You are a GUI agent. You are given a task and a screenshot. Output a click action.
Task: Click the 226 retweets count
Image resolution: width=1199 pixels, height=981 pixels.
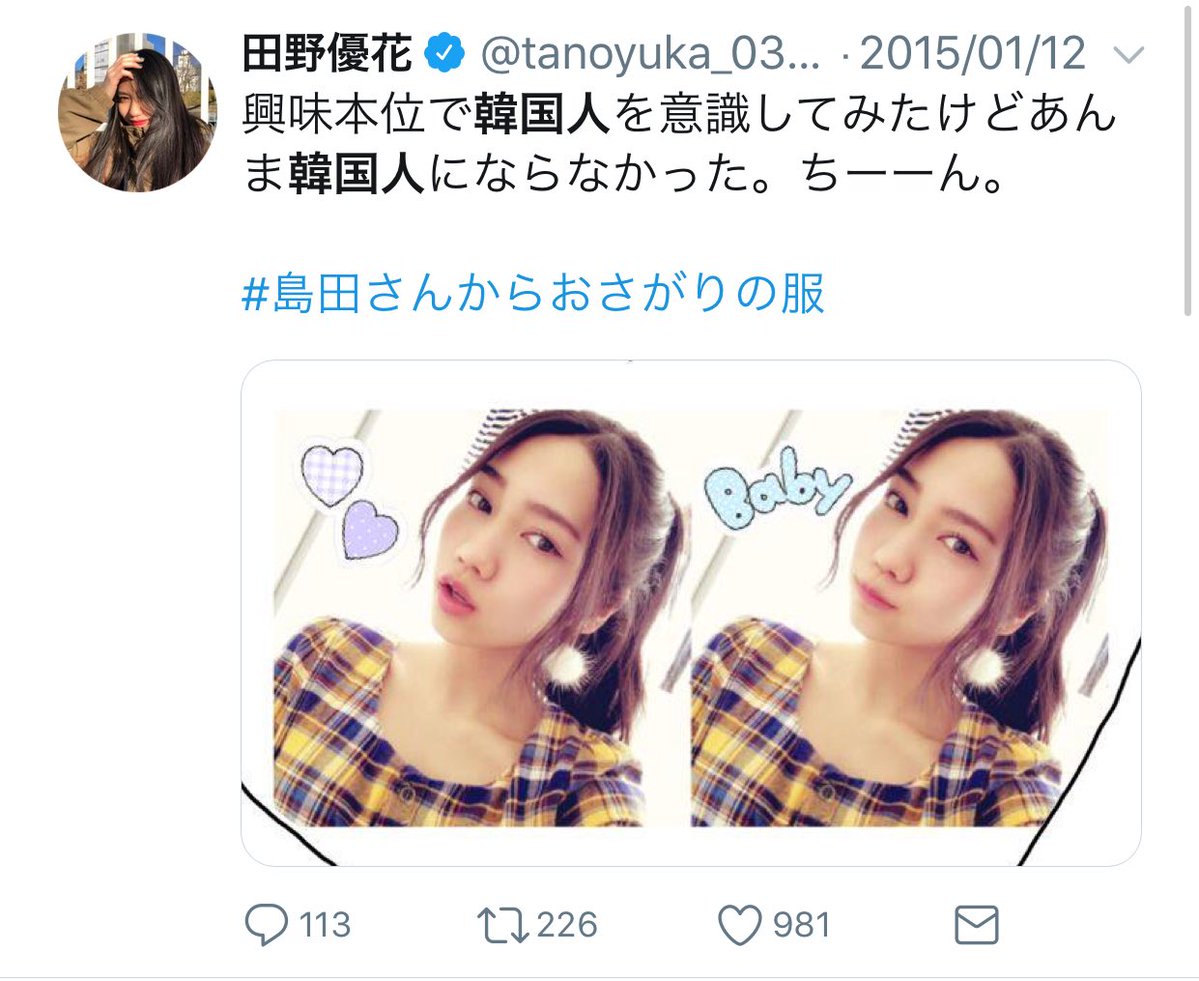[567, 924]
